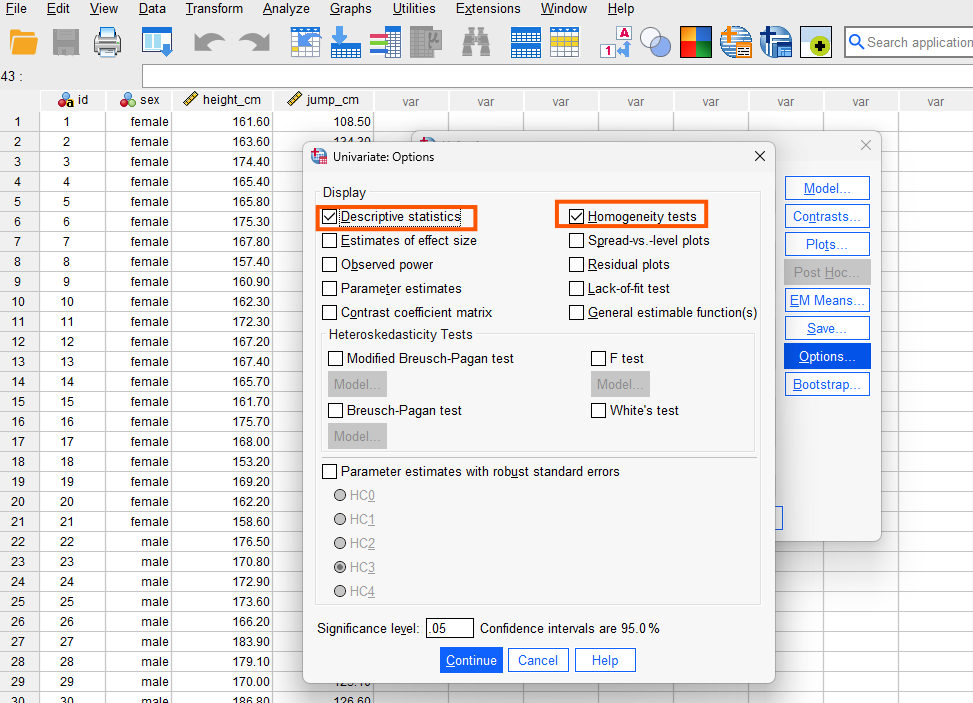Enable Estimates of effect size
973x703 pixels.
pyautogui.click(x=330, y=241)
